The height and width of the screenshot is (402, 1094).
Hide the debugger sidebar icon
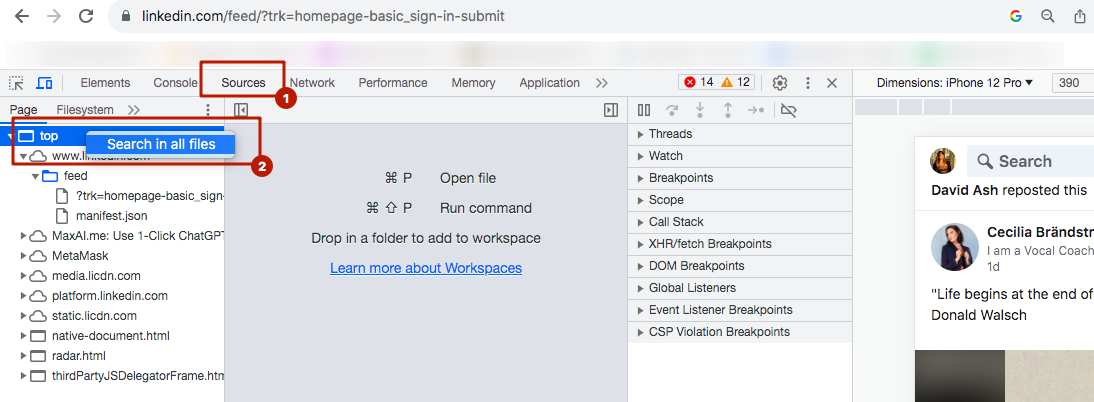611,110
